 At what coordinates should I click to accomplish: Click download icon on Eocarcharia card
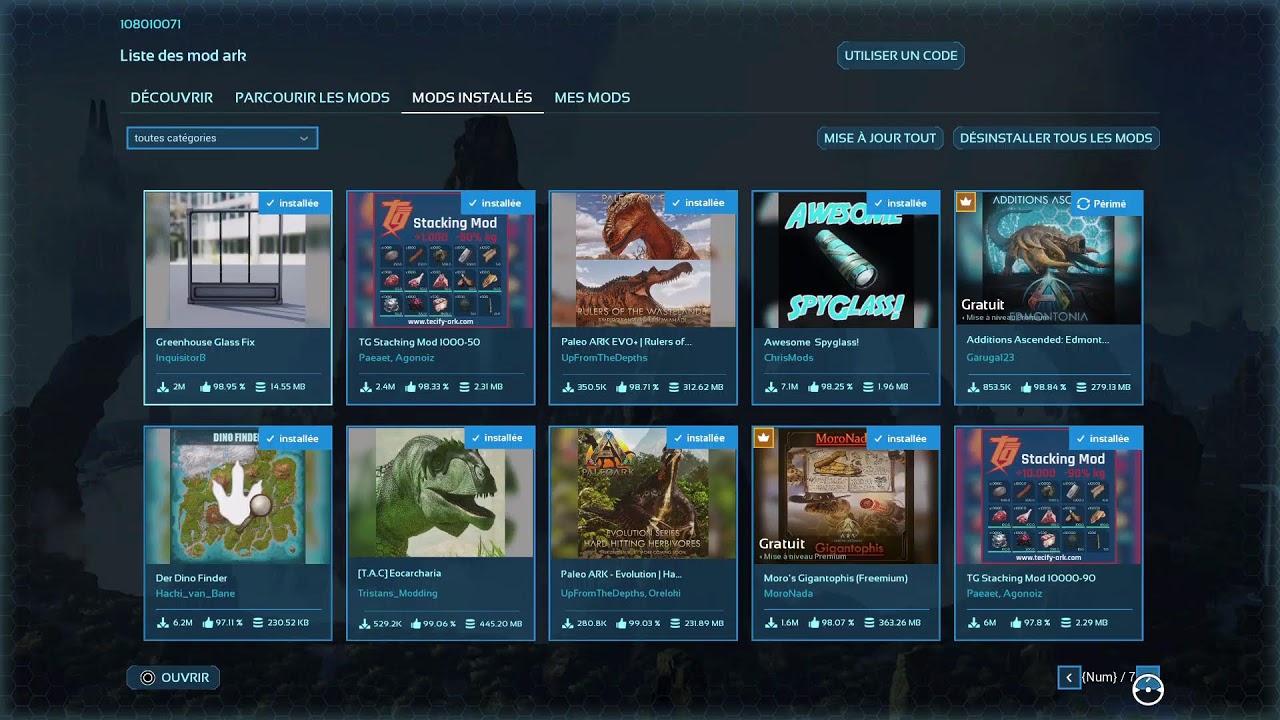coord(366,624)
